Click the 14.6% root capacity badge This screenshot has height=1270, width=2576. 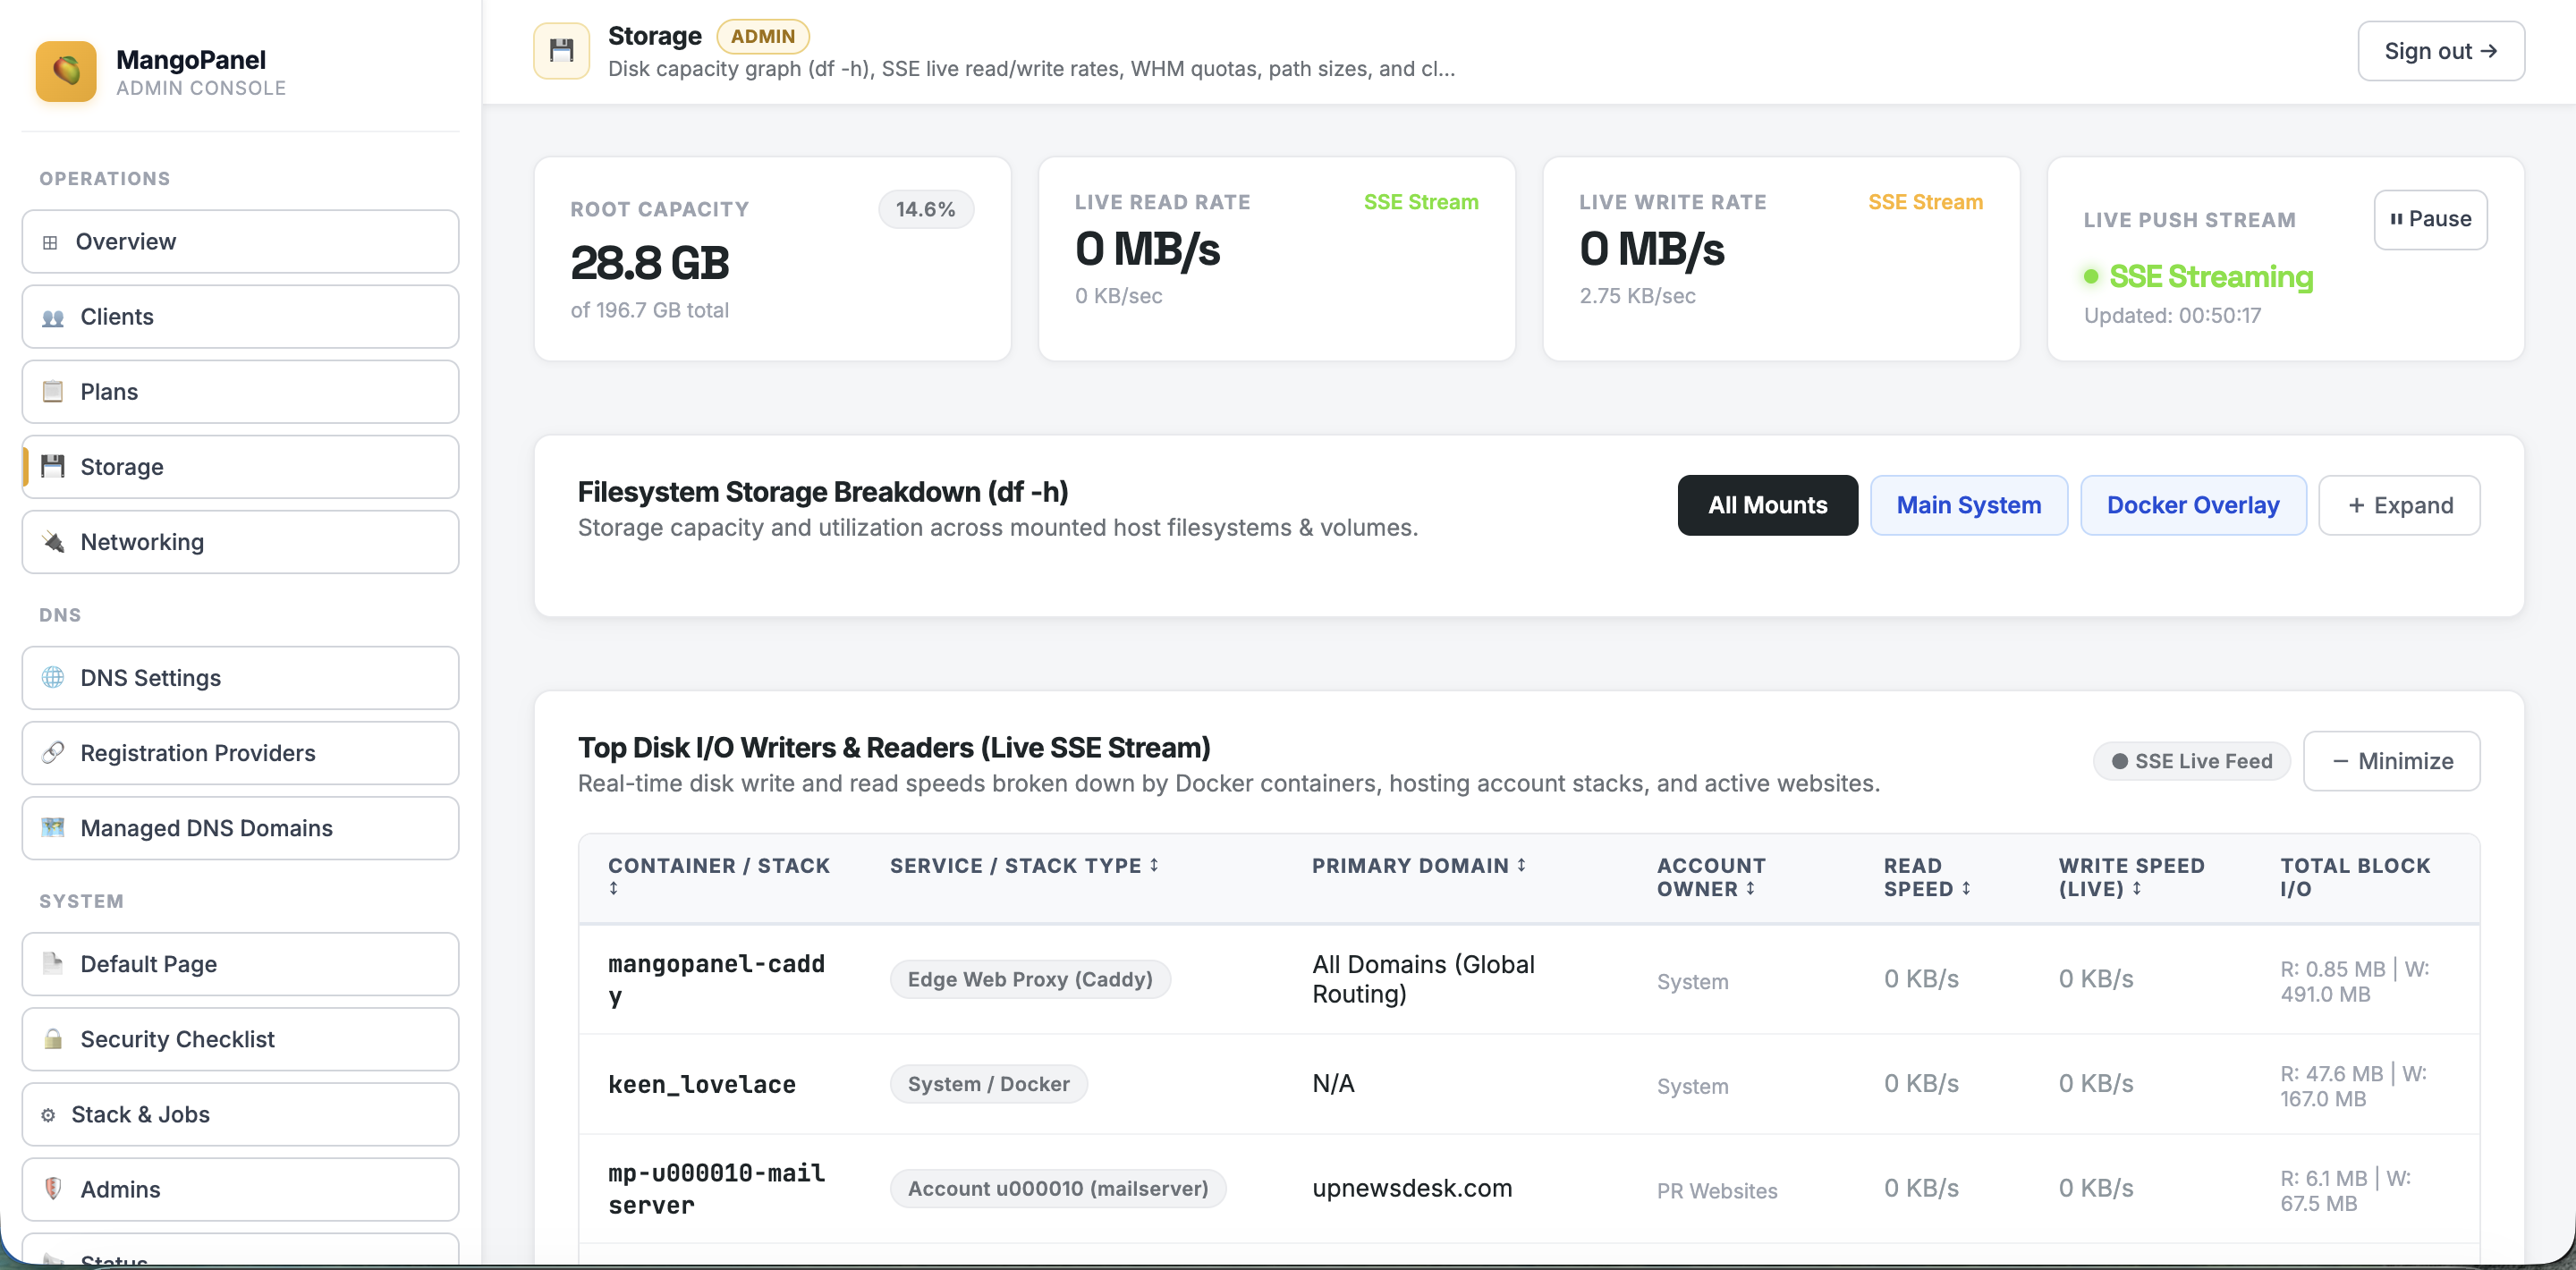925,209
